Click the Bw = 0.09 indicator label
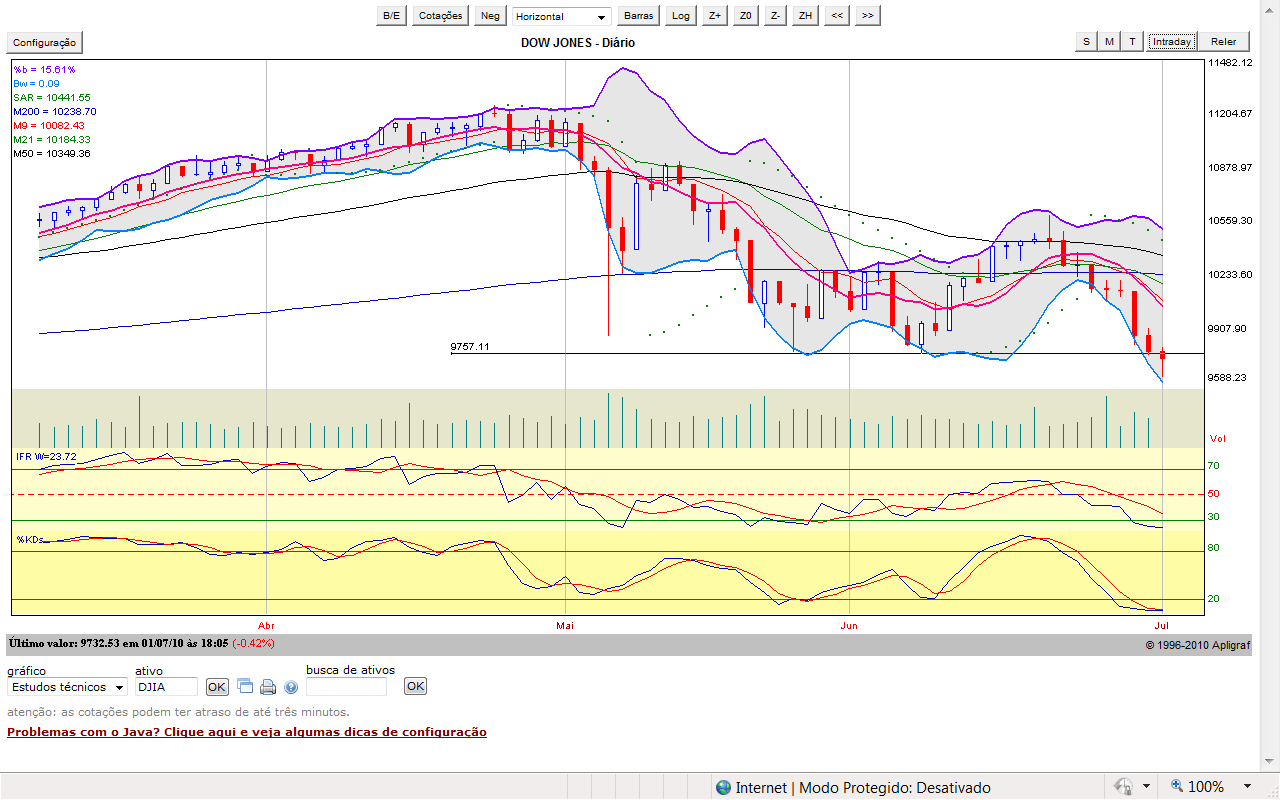This screenshot has height=800, width=1280. click(36, 83)
